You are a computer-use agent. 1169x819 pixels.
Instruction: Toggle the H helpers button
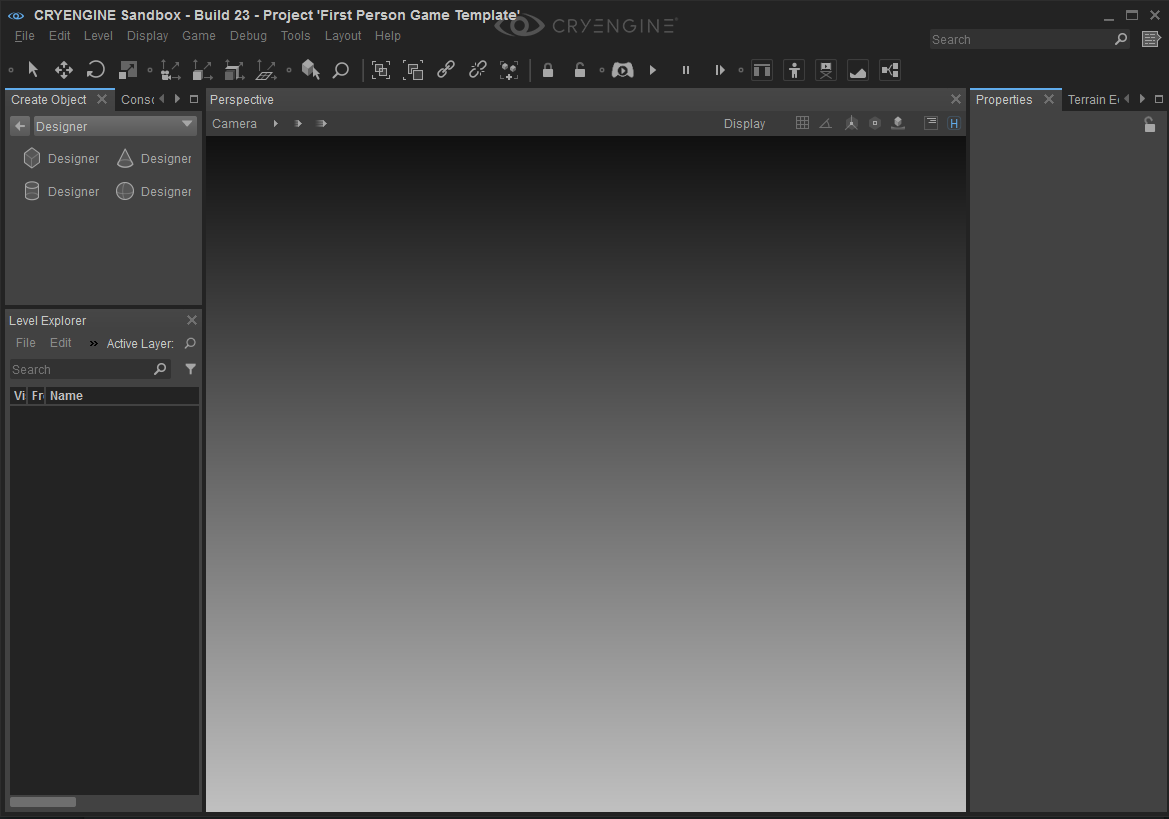(x=954, y=124)
